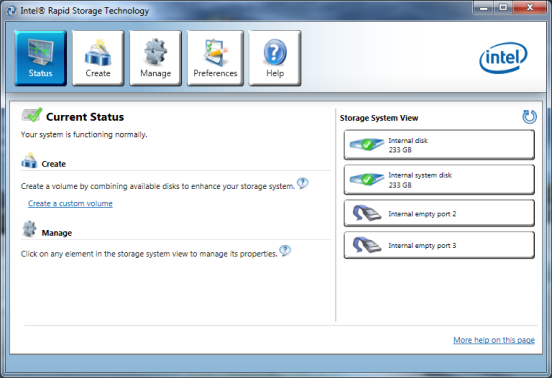552x378 pixels.
Task: Click the Internal system disk drive icon
Action: tap(366, 179)
